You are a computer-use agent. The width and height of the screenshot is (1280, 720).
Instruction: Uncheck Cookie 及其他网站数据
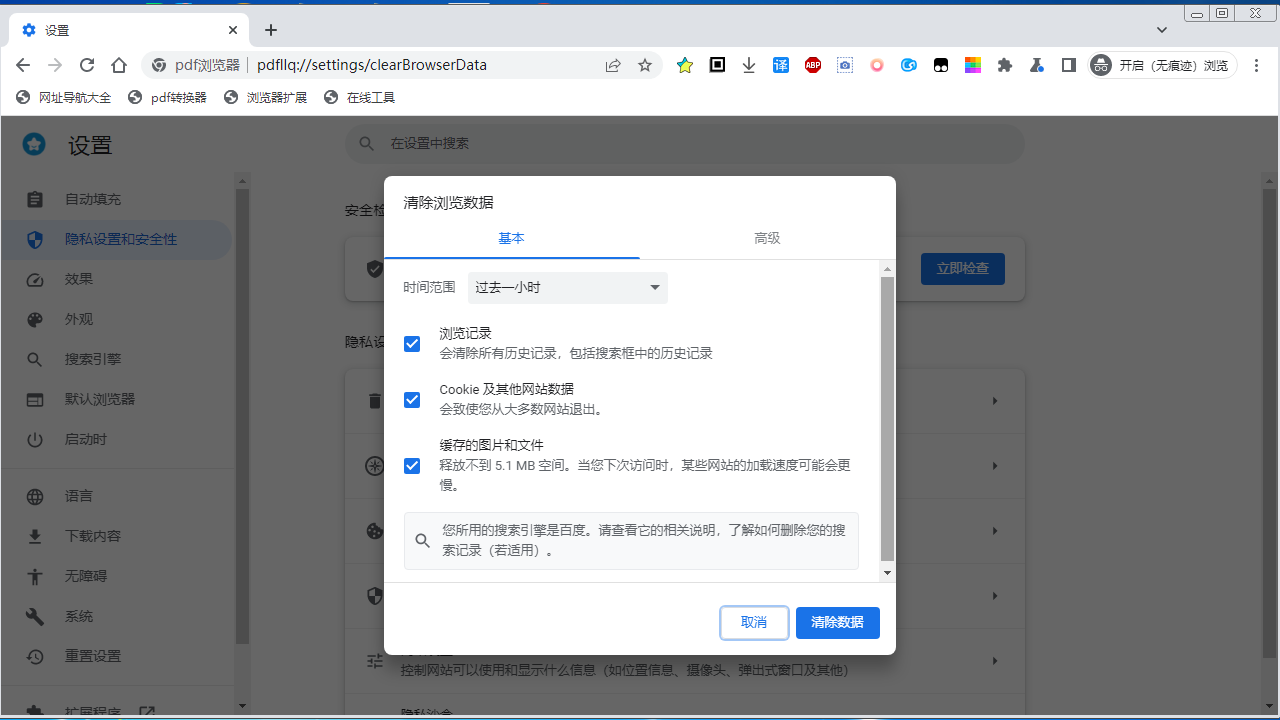(x=412, y=399)
